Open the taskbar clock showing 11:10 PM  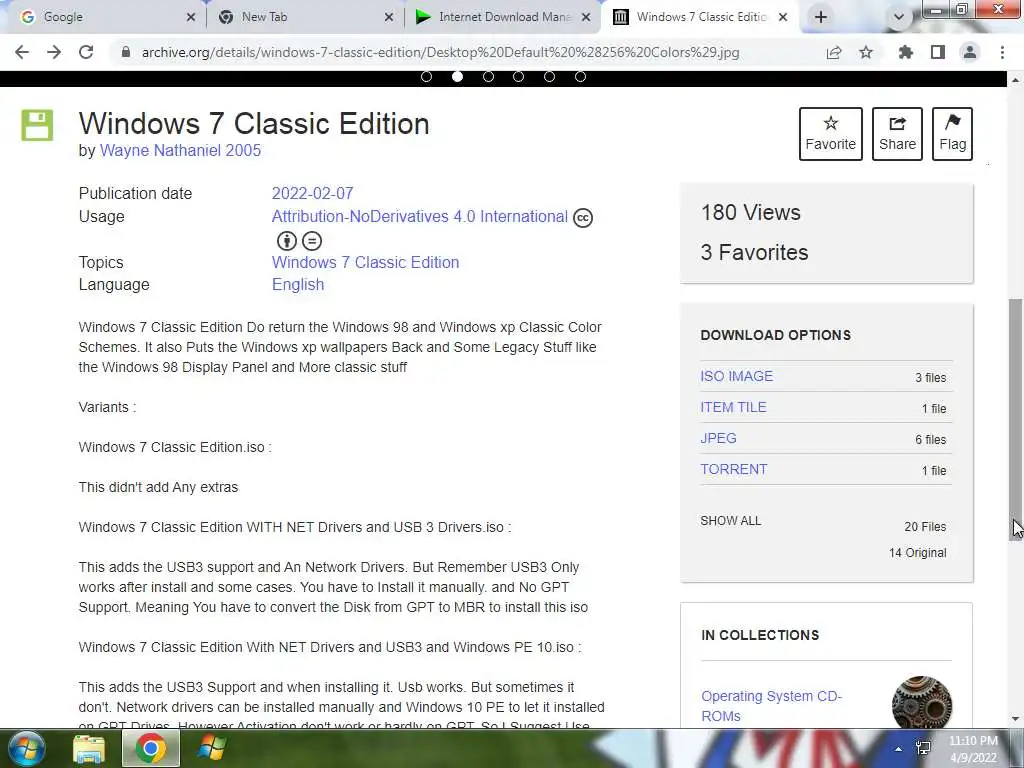[x=973, y=749]
